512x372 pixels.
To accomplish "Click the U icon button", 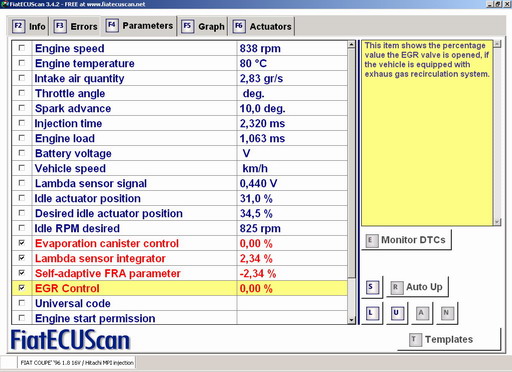I will coord(397,313).
